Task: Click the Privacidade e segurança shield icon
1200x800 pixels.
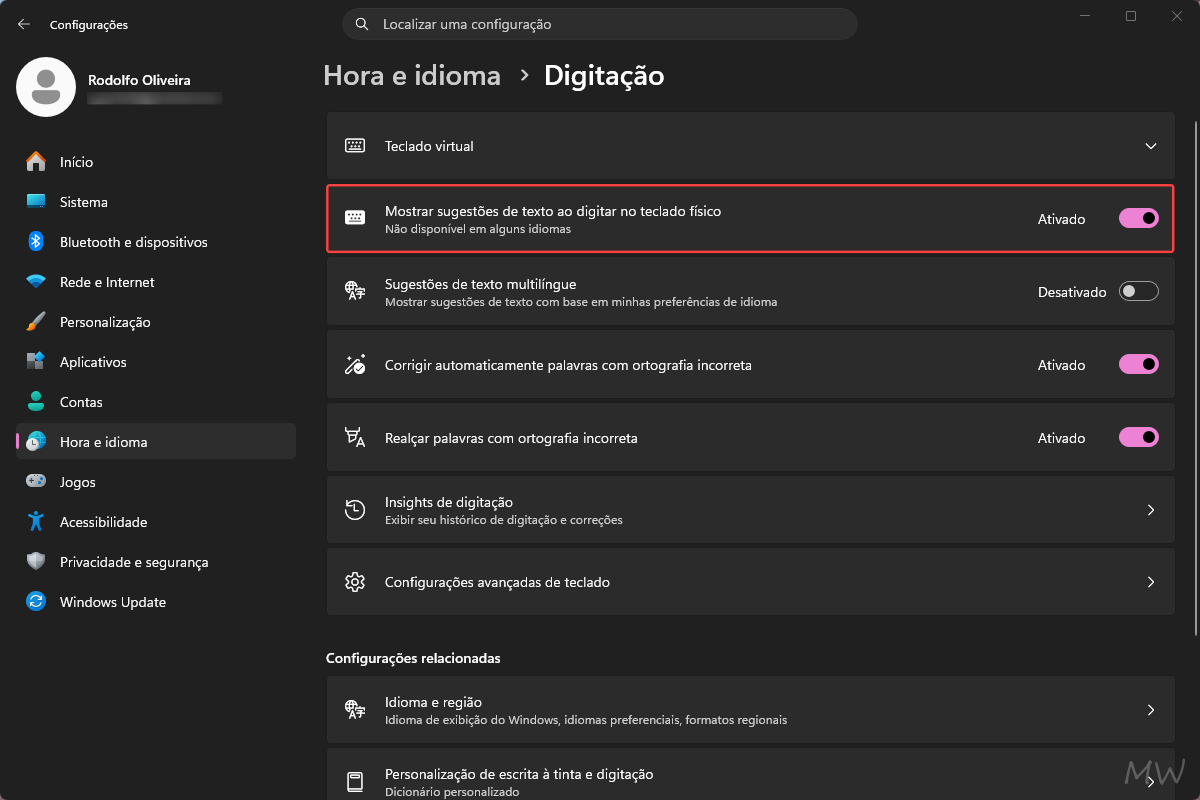Action: 36,562
